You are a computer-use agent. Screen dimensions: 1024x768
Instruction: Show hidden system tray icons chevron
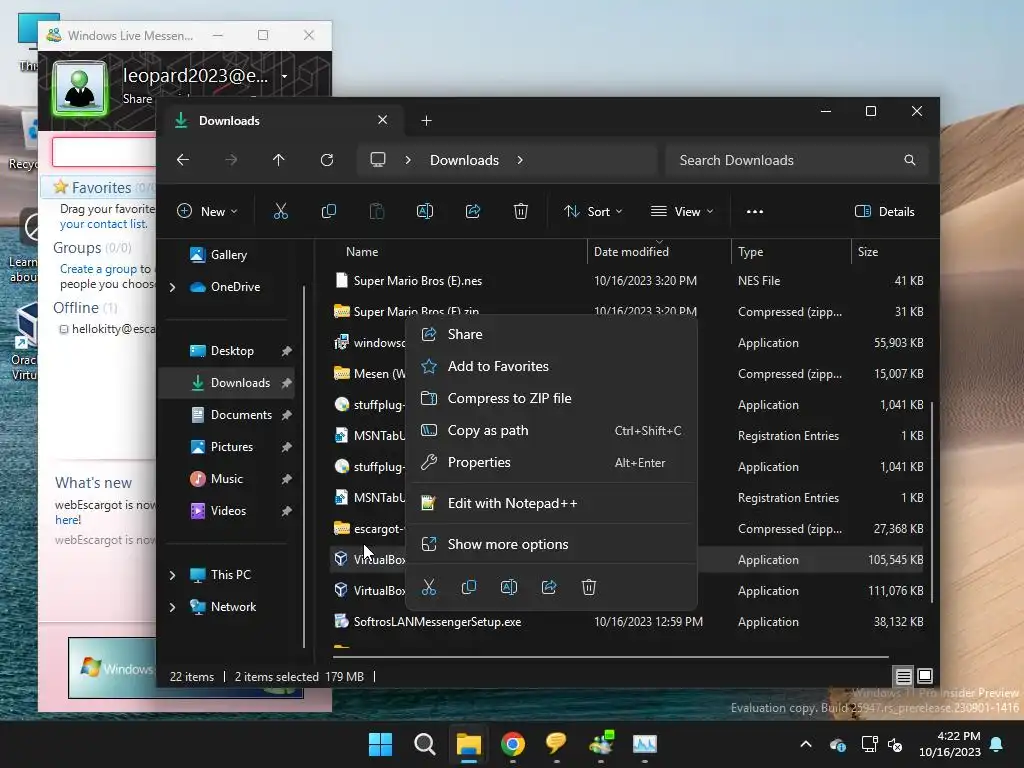click(806, 744)
